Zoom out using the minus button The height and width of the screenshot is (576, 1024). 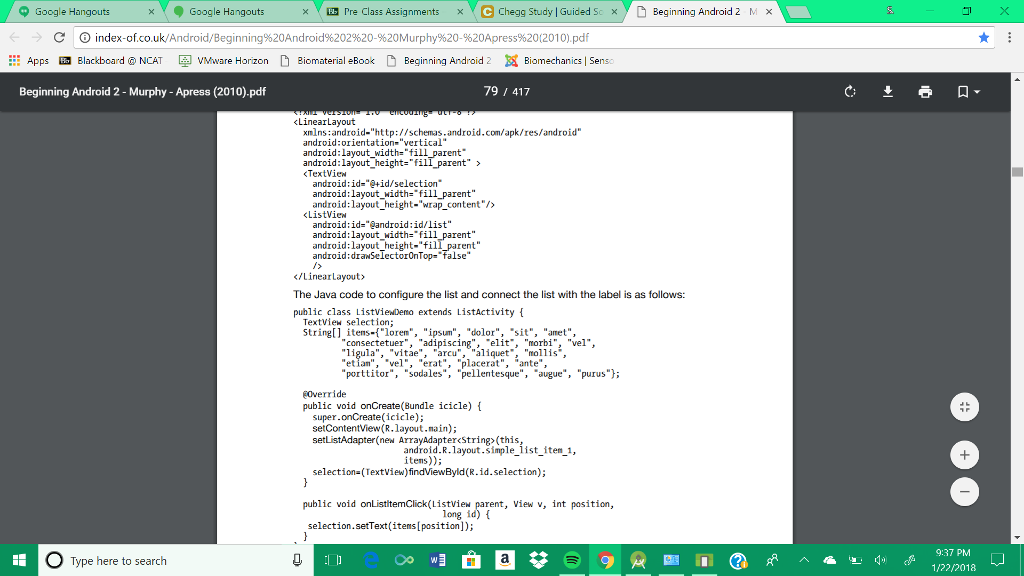(964, 491)
